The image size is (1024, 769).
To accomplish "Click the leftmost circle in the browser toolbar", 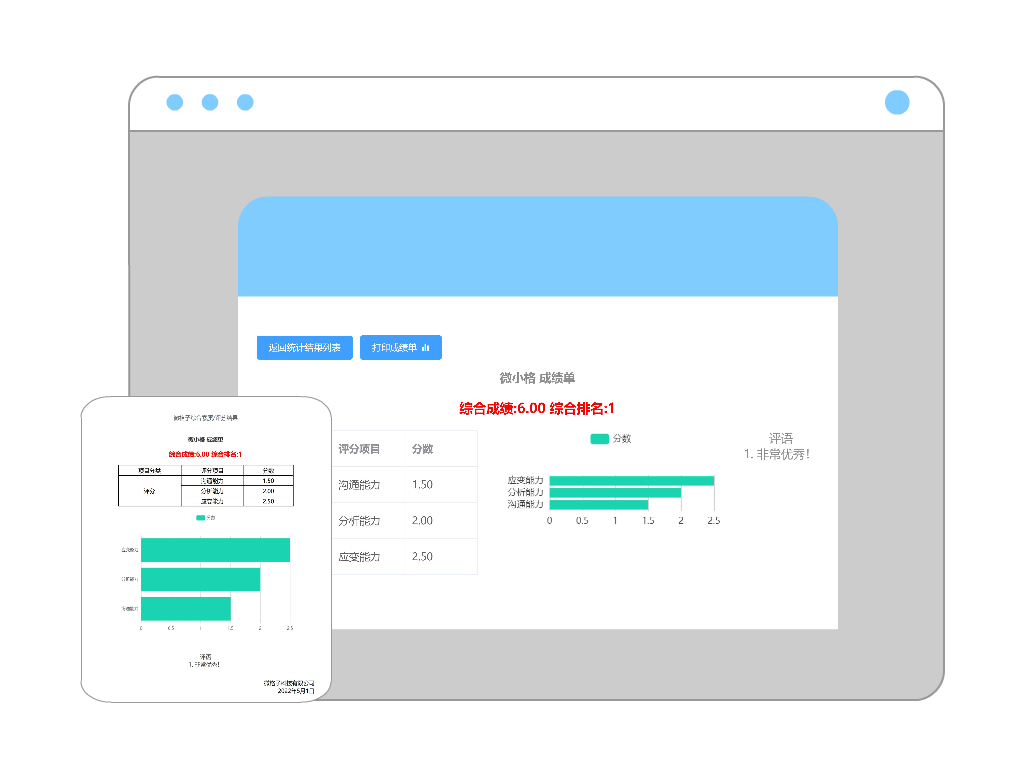I will coord(176,101).
